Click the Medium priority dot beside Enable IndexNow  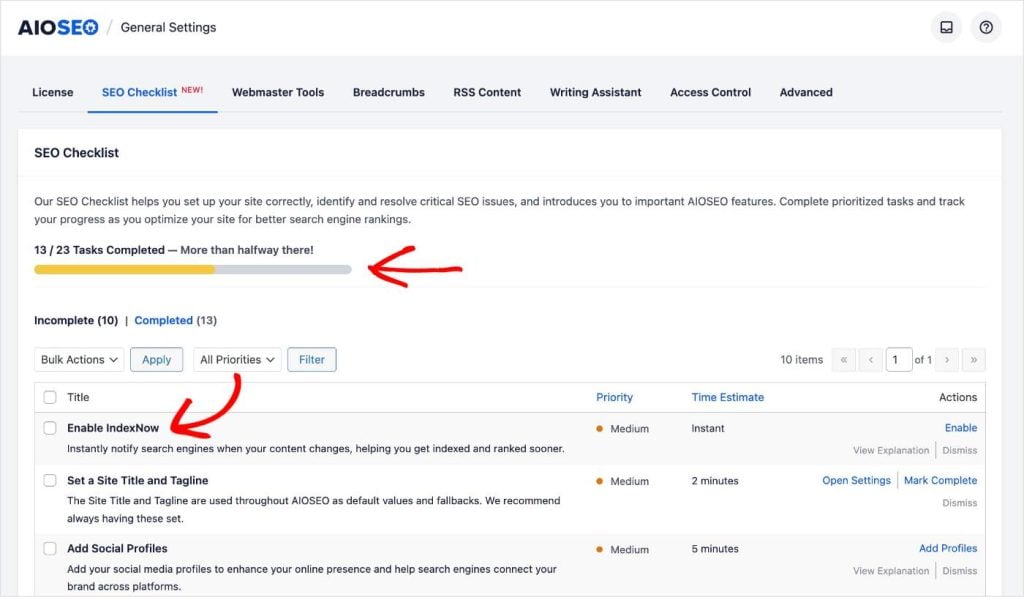pyautogui.click(x=601, y=429)
